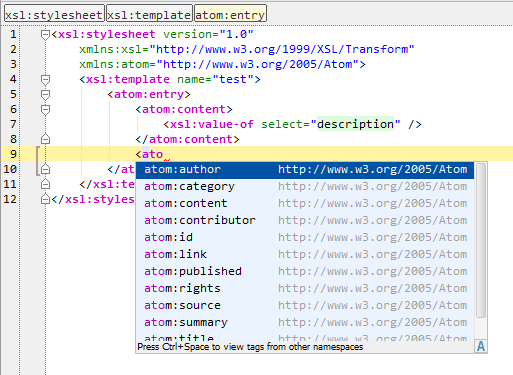
Task: Collapse the atom:content fold on line 6
Action: (45, 110)
